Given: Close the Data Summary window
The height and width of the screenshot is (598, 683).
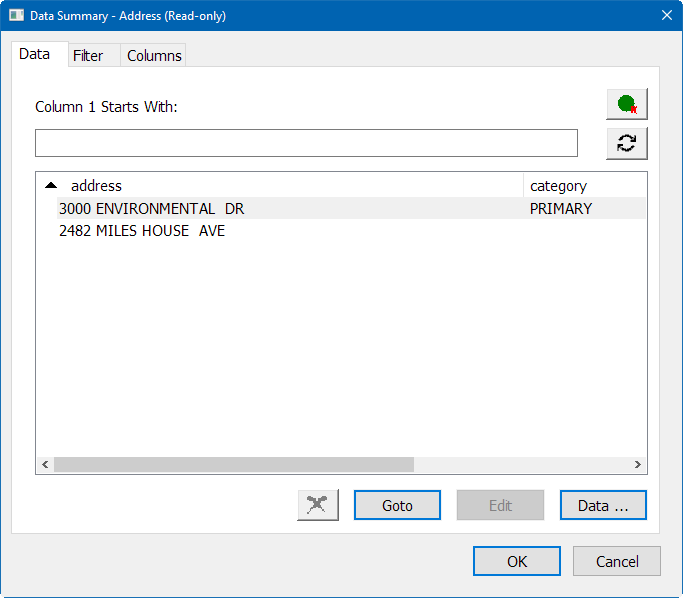Looking at the screenshot, I should 666,15.
